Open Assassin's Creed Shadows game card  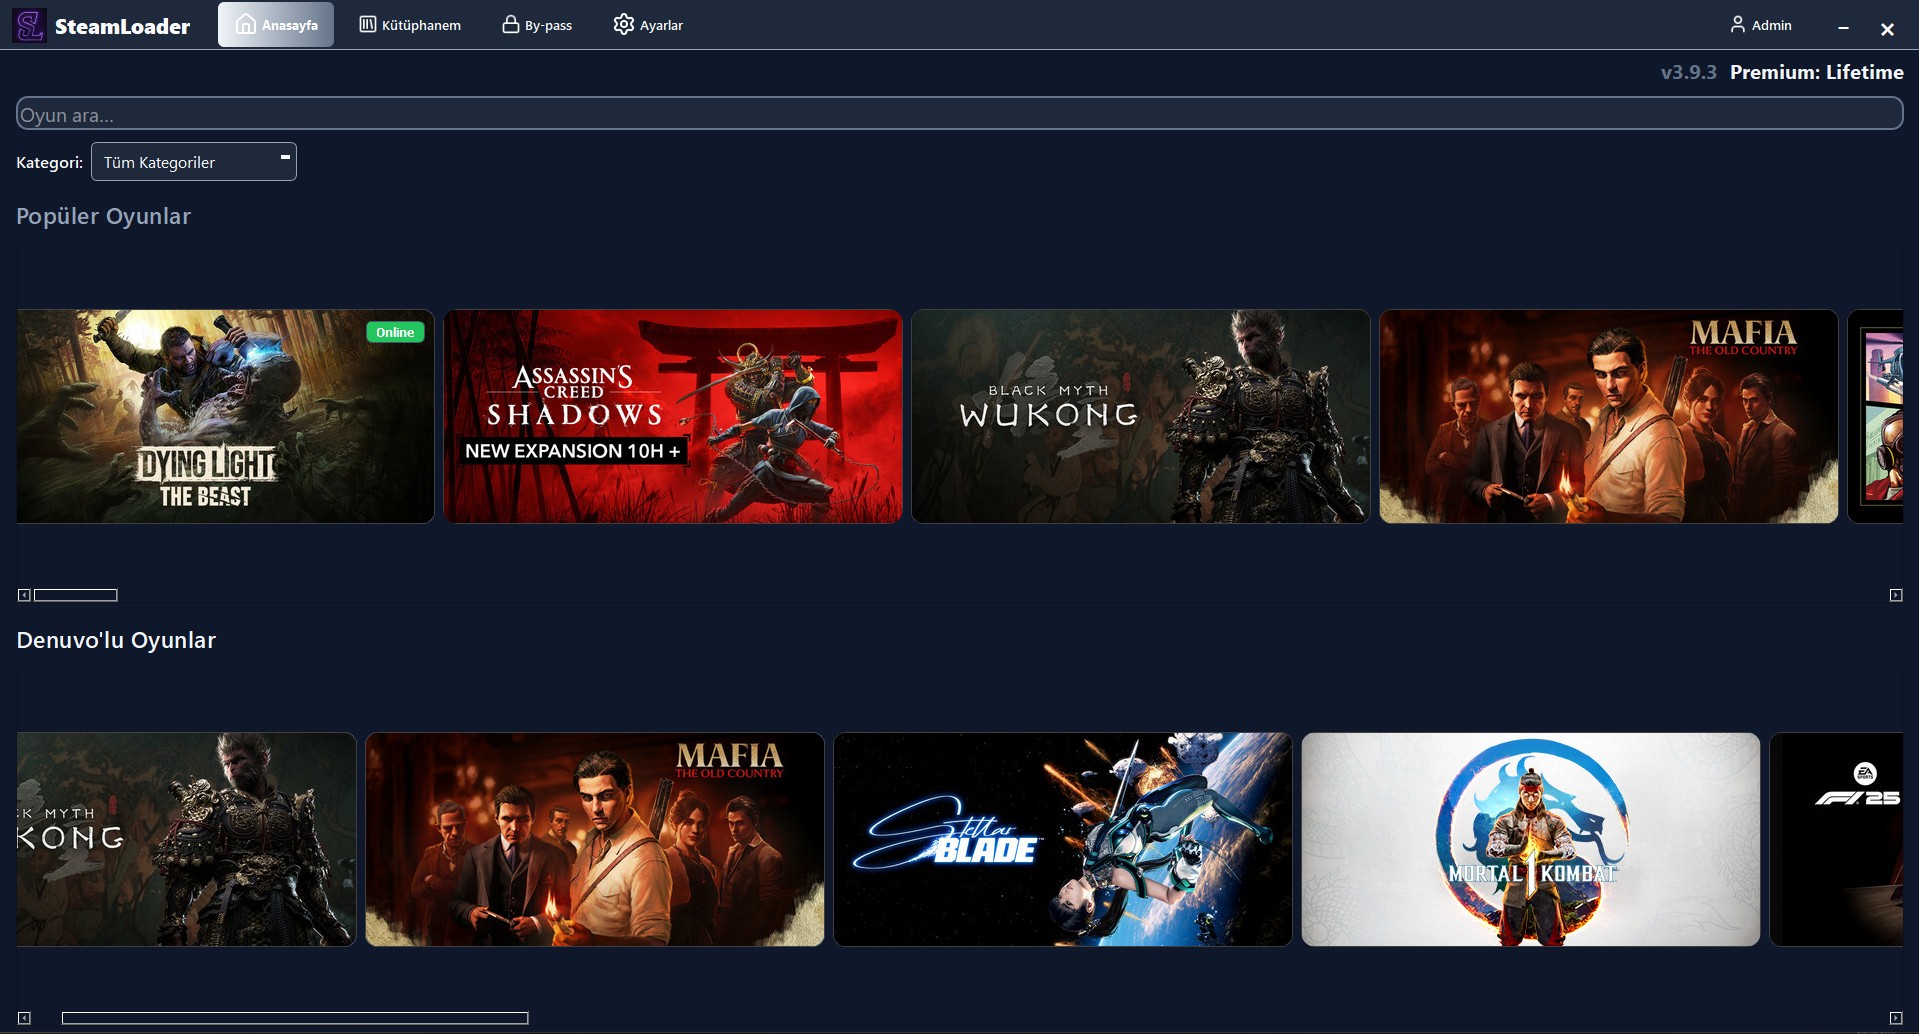pos(672,416)
